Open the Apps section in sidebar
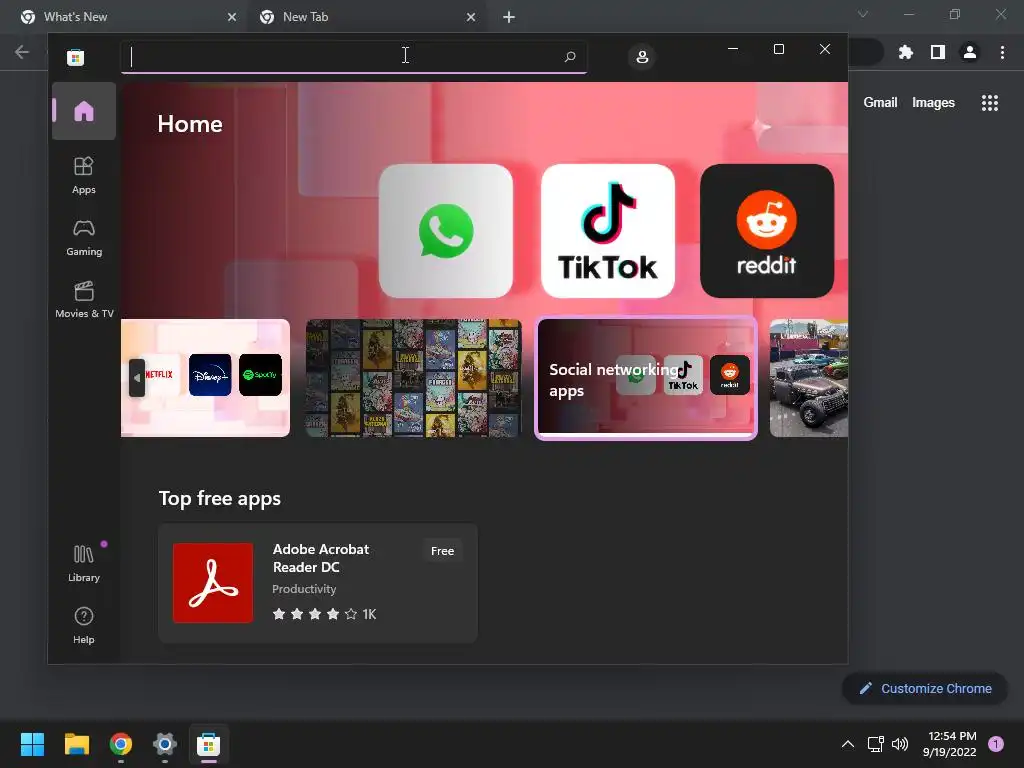Viewport: 1024px width, 768px height. (x=84, y=175)
